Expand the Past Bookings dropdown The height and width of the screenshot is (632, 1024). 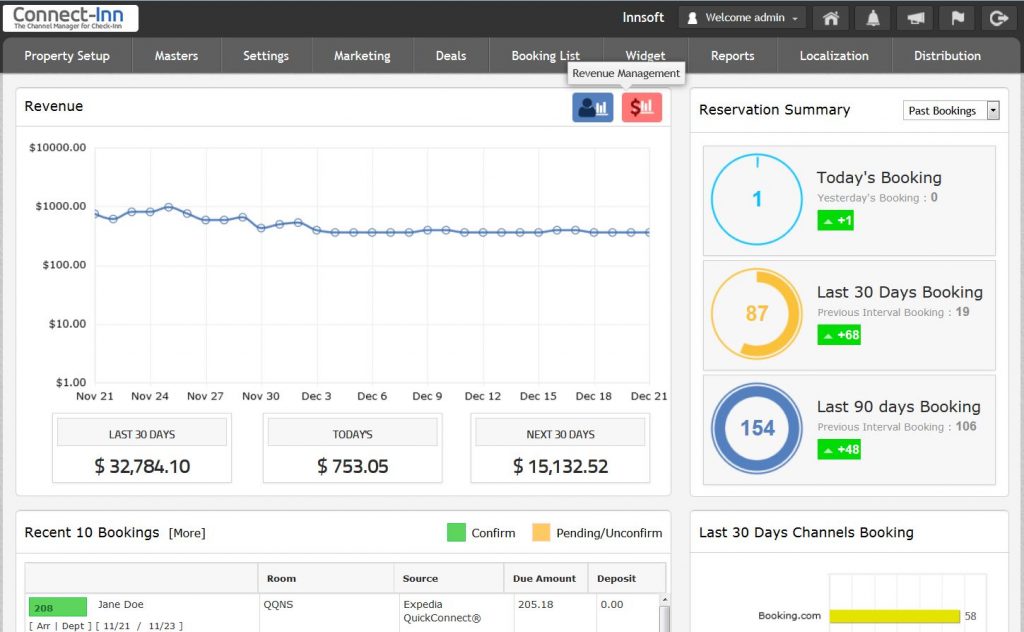click(x=951, y=111)
